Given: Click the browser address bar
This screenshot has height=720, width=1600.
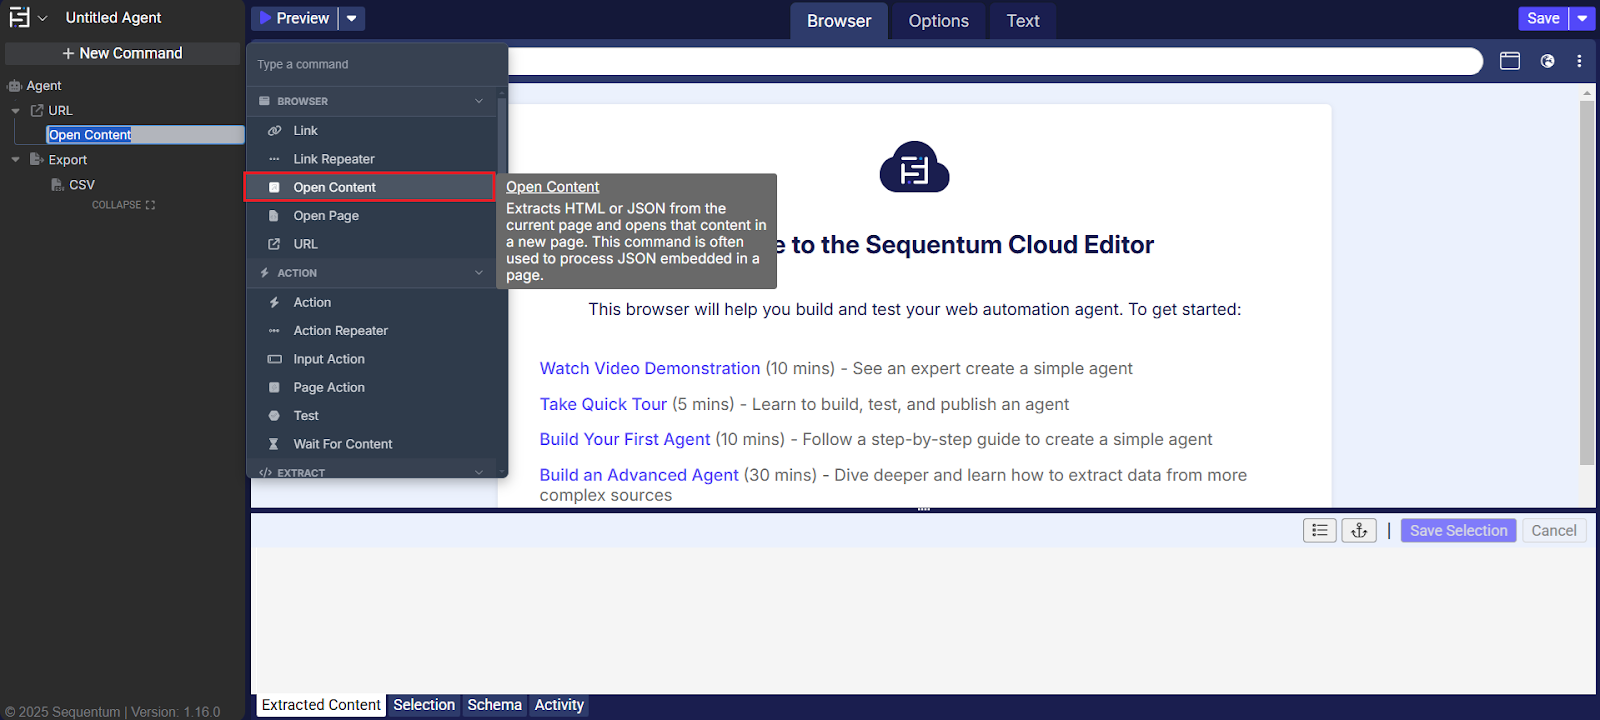Looking at the screenshot, I should pos(995,61).
